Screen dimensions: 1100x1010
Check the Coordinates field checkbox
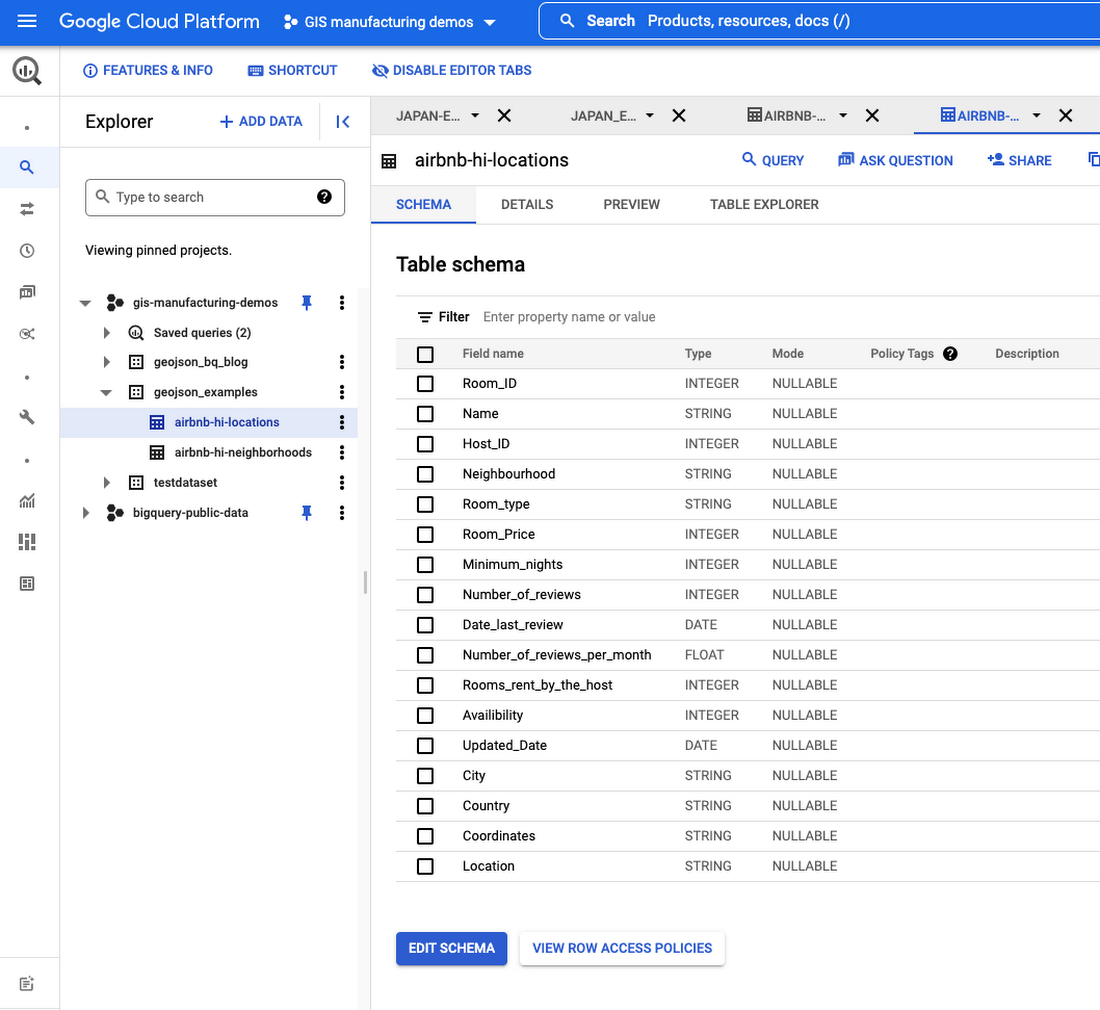coord(425,836)
